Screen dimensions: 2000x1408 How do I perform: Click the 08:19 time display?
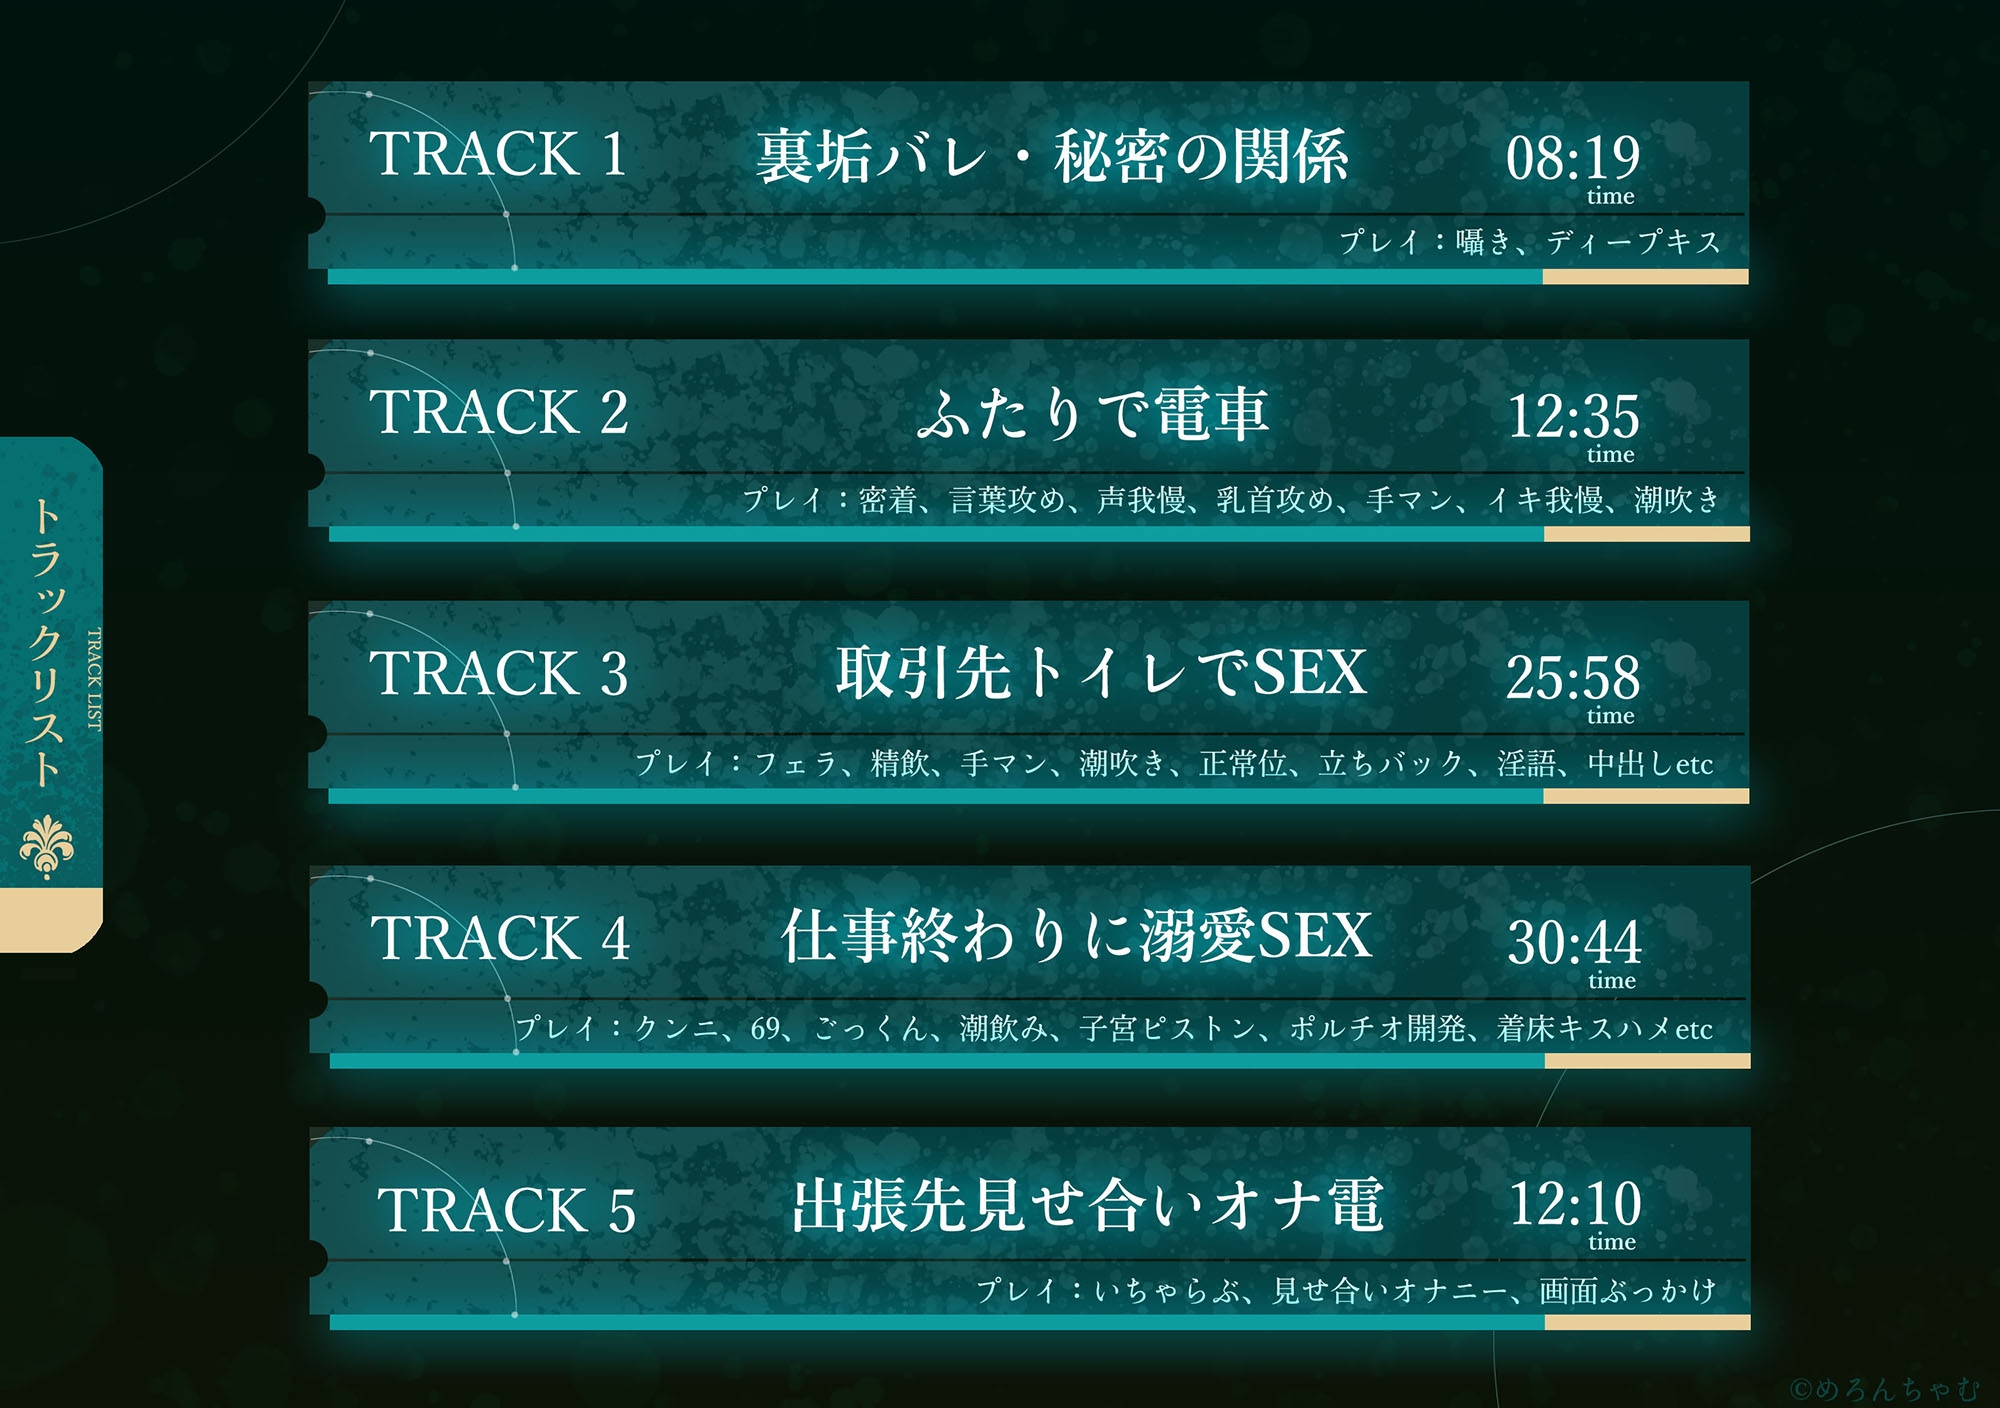tap(1573, 158)
